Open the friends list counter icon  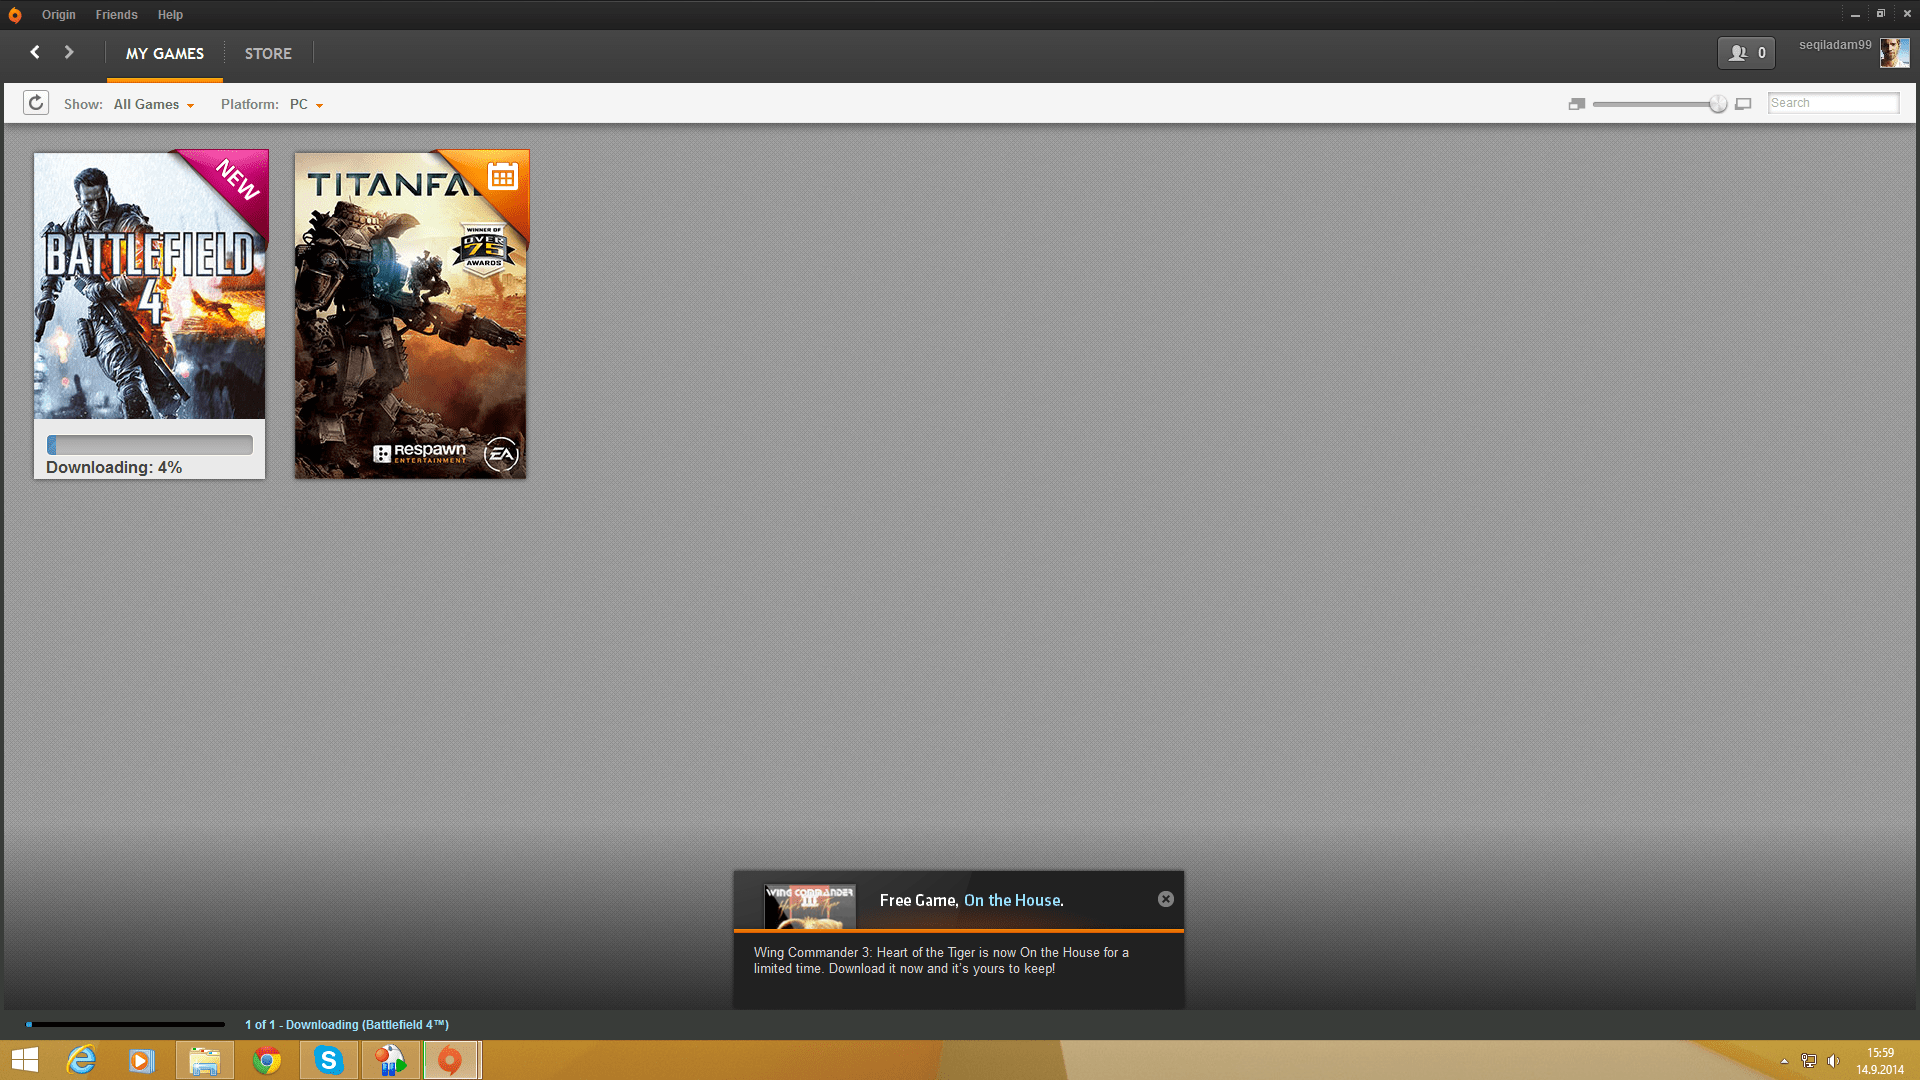(1746, 53)
